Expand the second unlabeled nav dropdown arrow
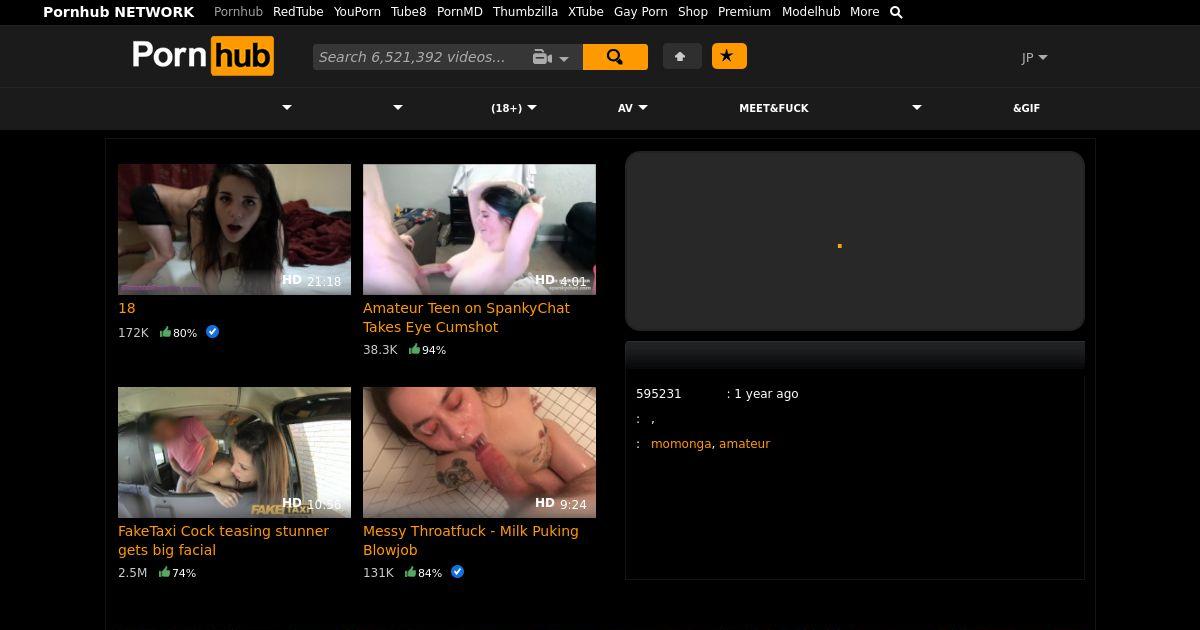 [x=398, y=107]
